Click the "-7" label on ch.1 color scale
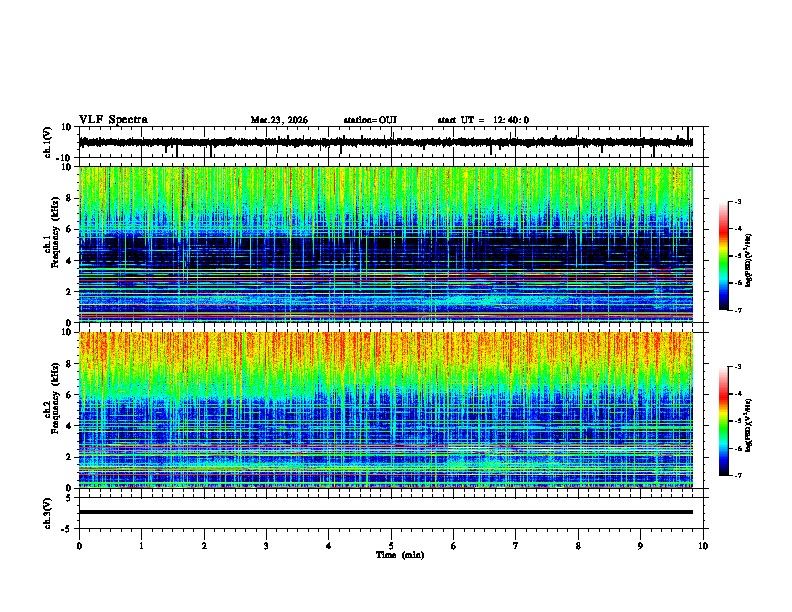 coord(737,310)
